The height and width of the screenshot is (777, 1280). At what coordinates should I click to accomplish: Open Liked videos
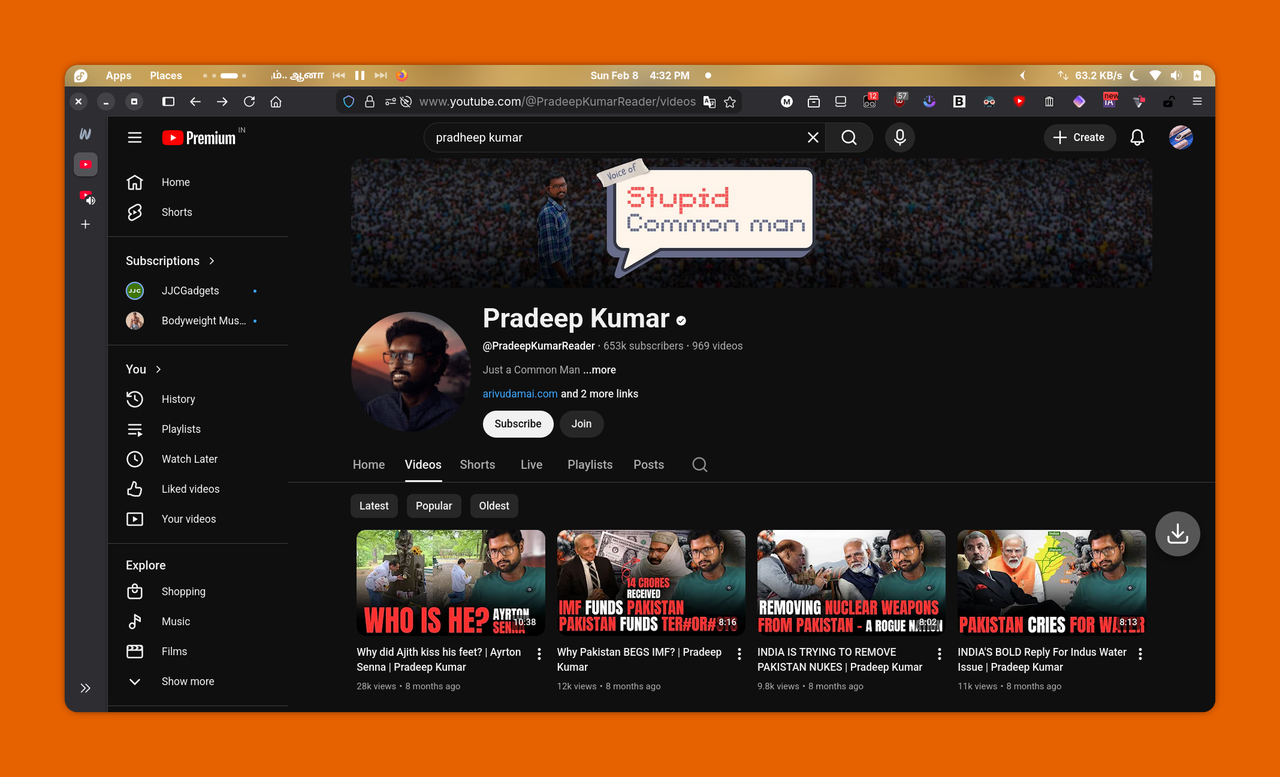(x=198, y=489)
